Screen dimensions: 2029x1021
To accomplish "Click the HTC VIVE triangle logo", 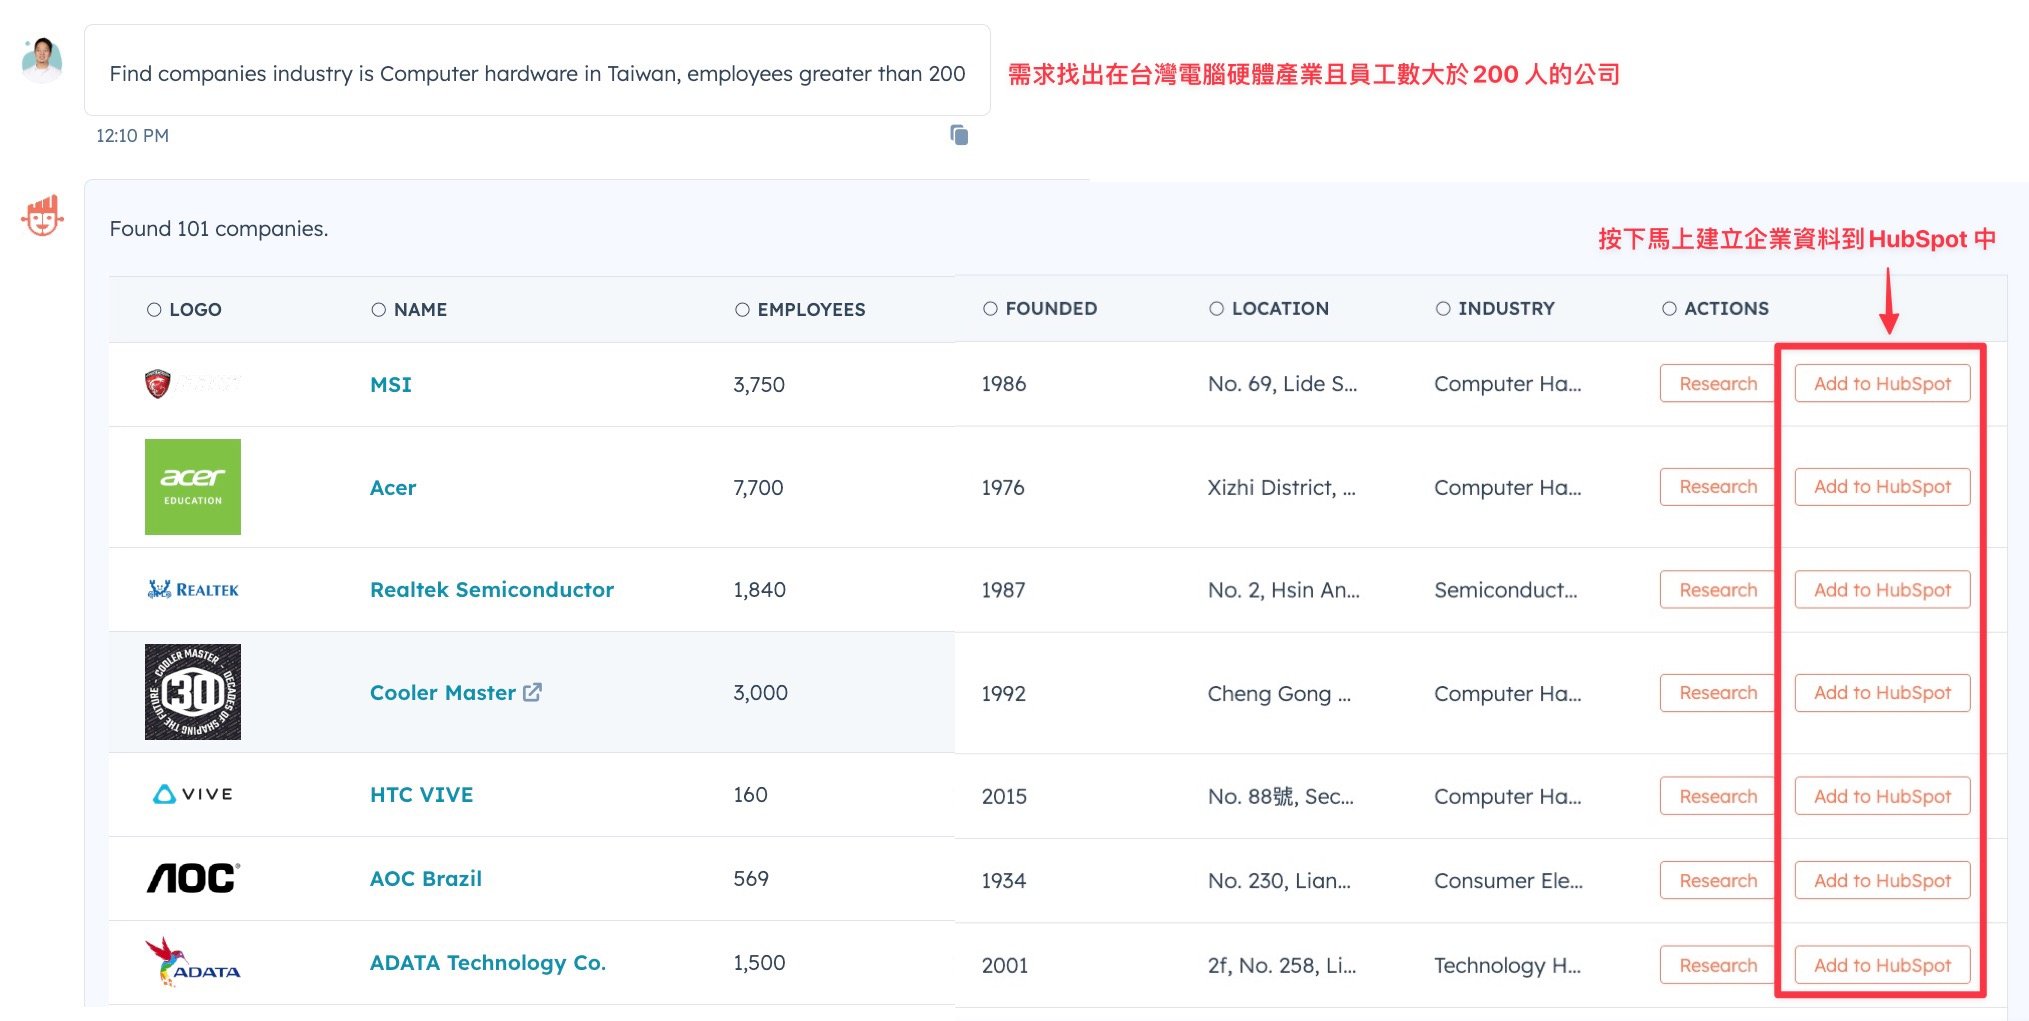I will (x=191, y=795).
